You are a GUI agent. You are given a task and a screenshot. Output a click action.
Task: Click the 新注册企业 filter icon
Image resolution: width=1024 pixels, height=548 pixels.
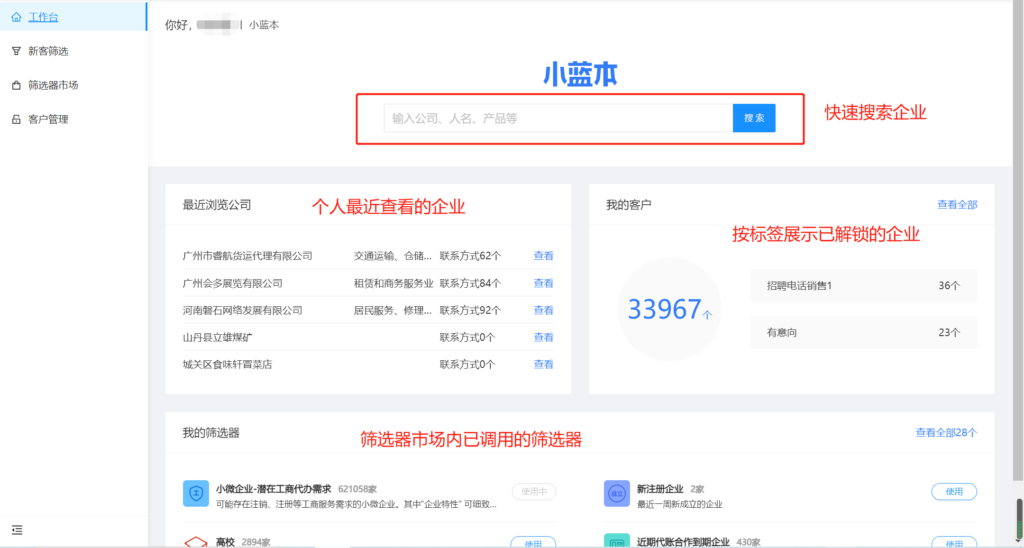coord(617,493)
